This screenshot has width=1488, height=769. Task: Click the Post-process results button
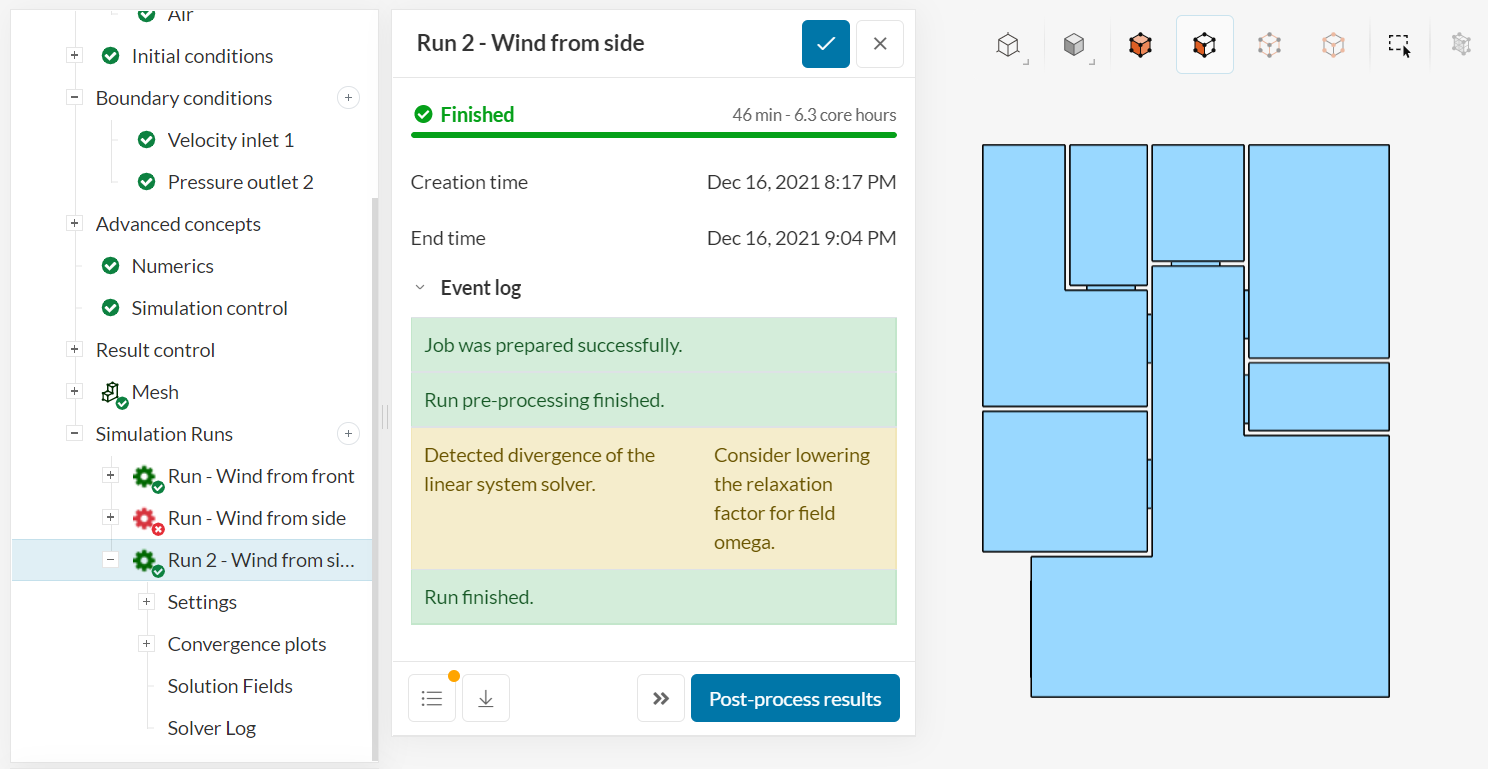click(x=795, y=698)
